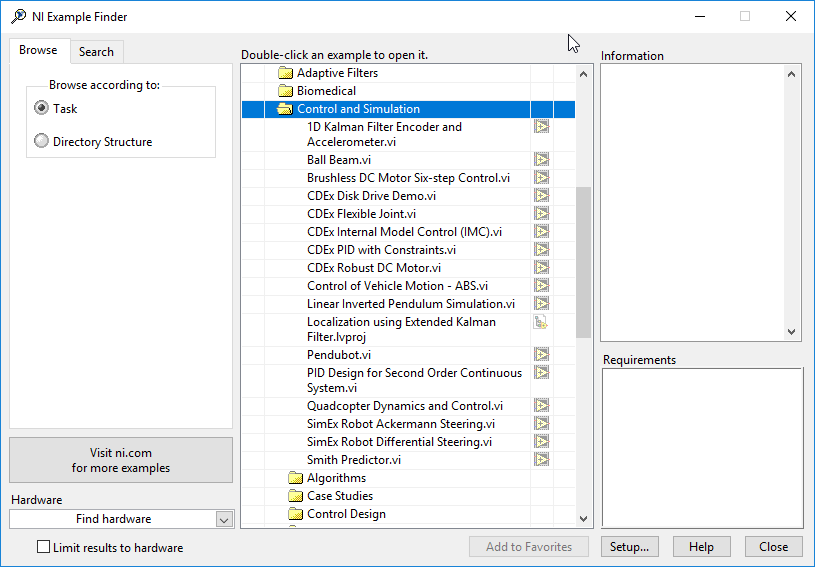Click VI icon next to Ball Beam.vi
815x567 pixels.
(x=541, y=160)
